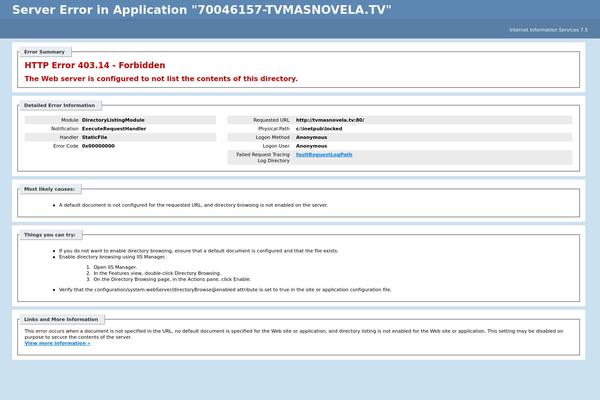Click the Handler field label

69,137
